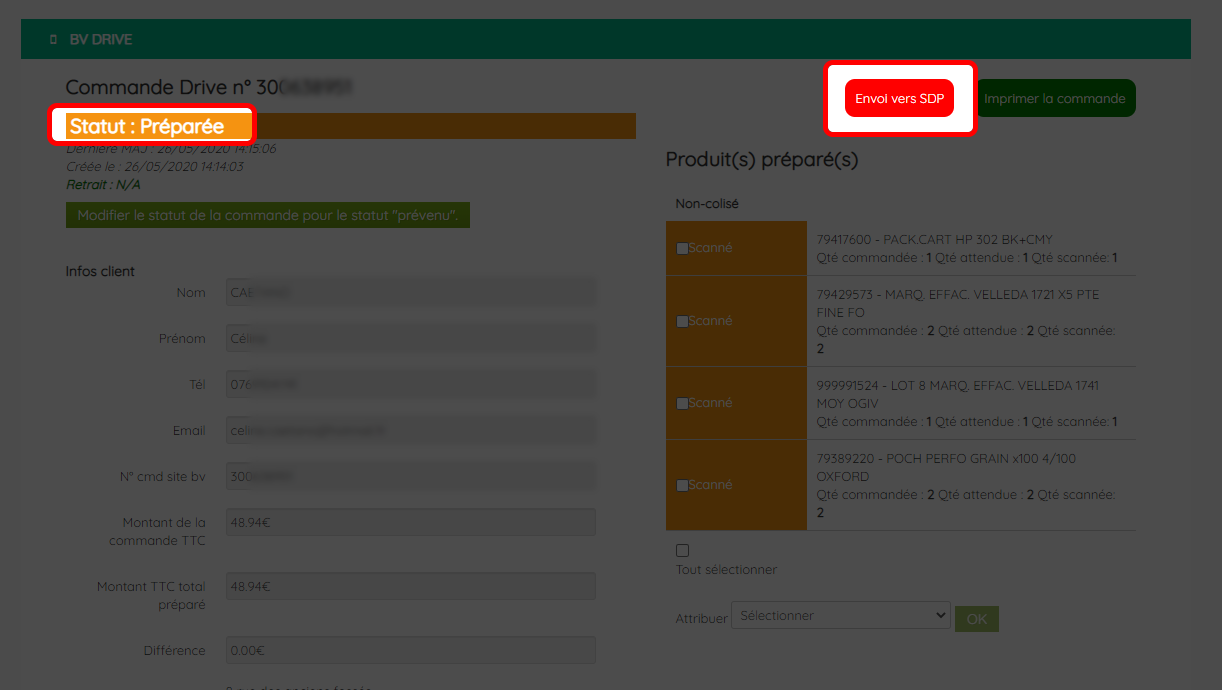The image size is (1222, 690).
Task: Click the Différence amount field
Action: (411, 650)
